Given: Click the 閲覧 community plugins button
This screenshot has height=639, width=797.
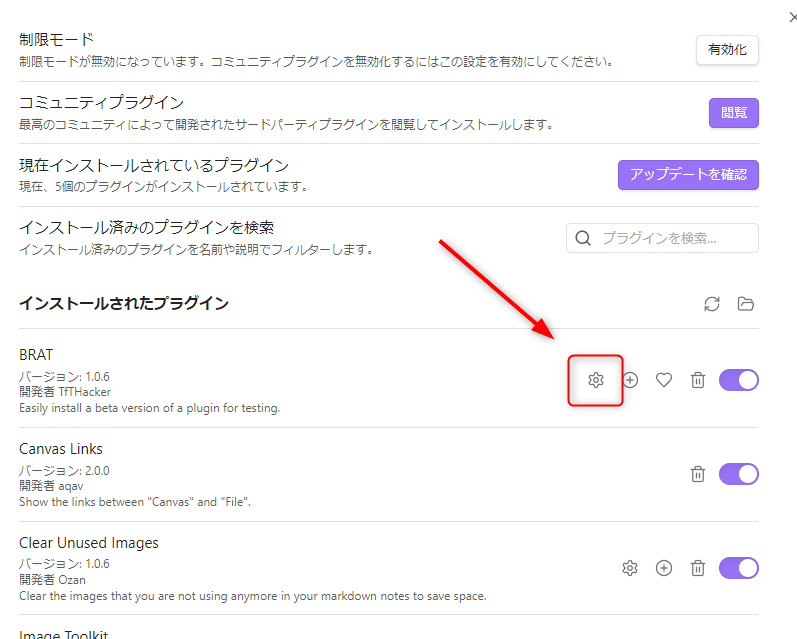Looking at the screenshot, I should [x=734, y=113].
